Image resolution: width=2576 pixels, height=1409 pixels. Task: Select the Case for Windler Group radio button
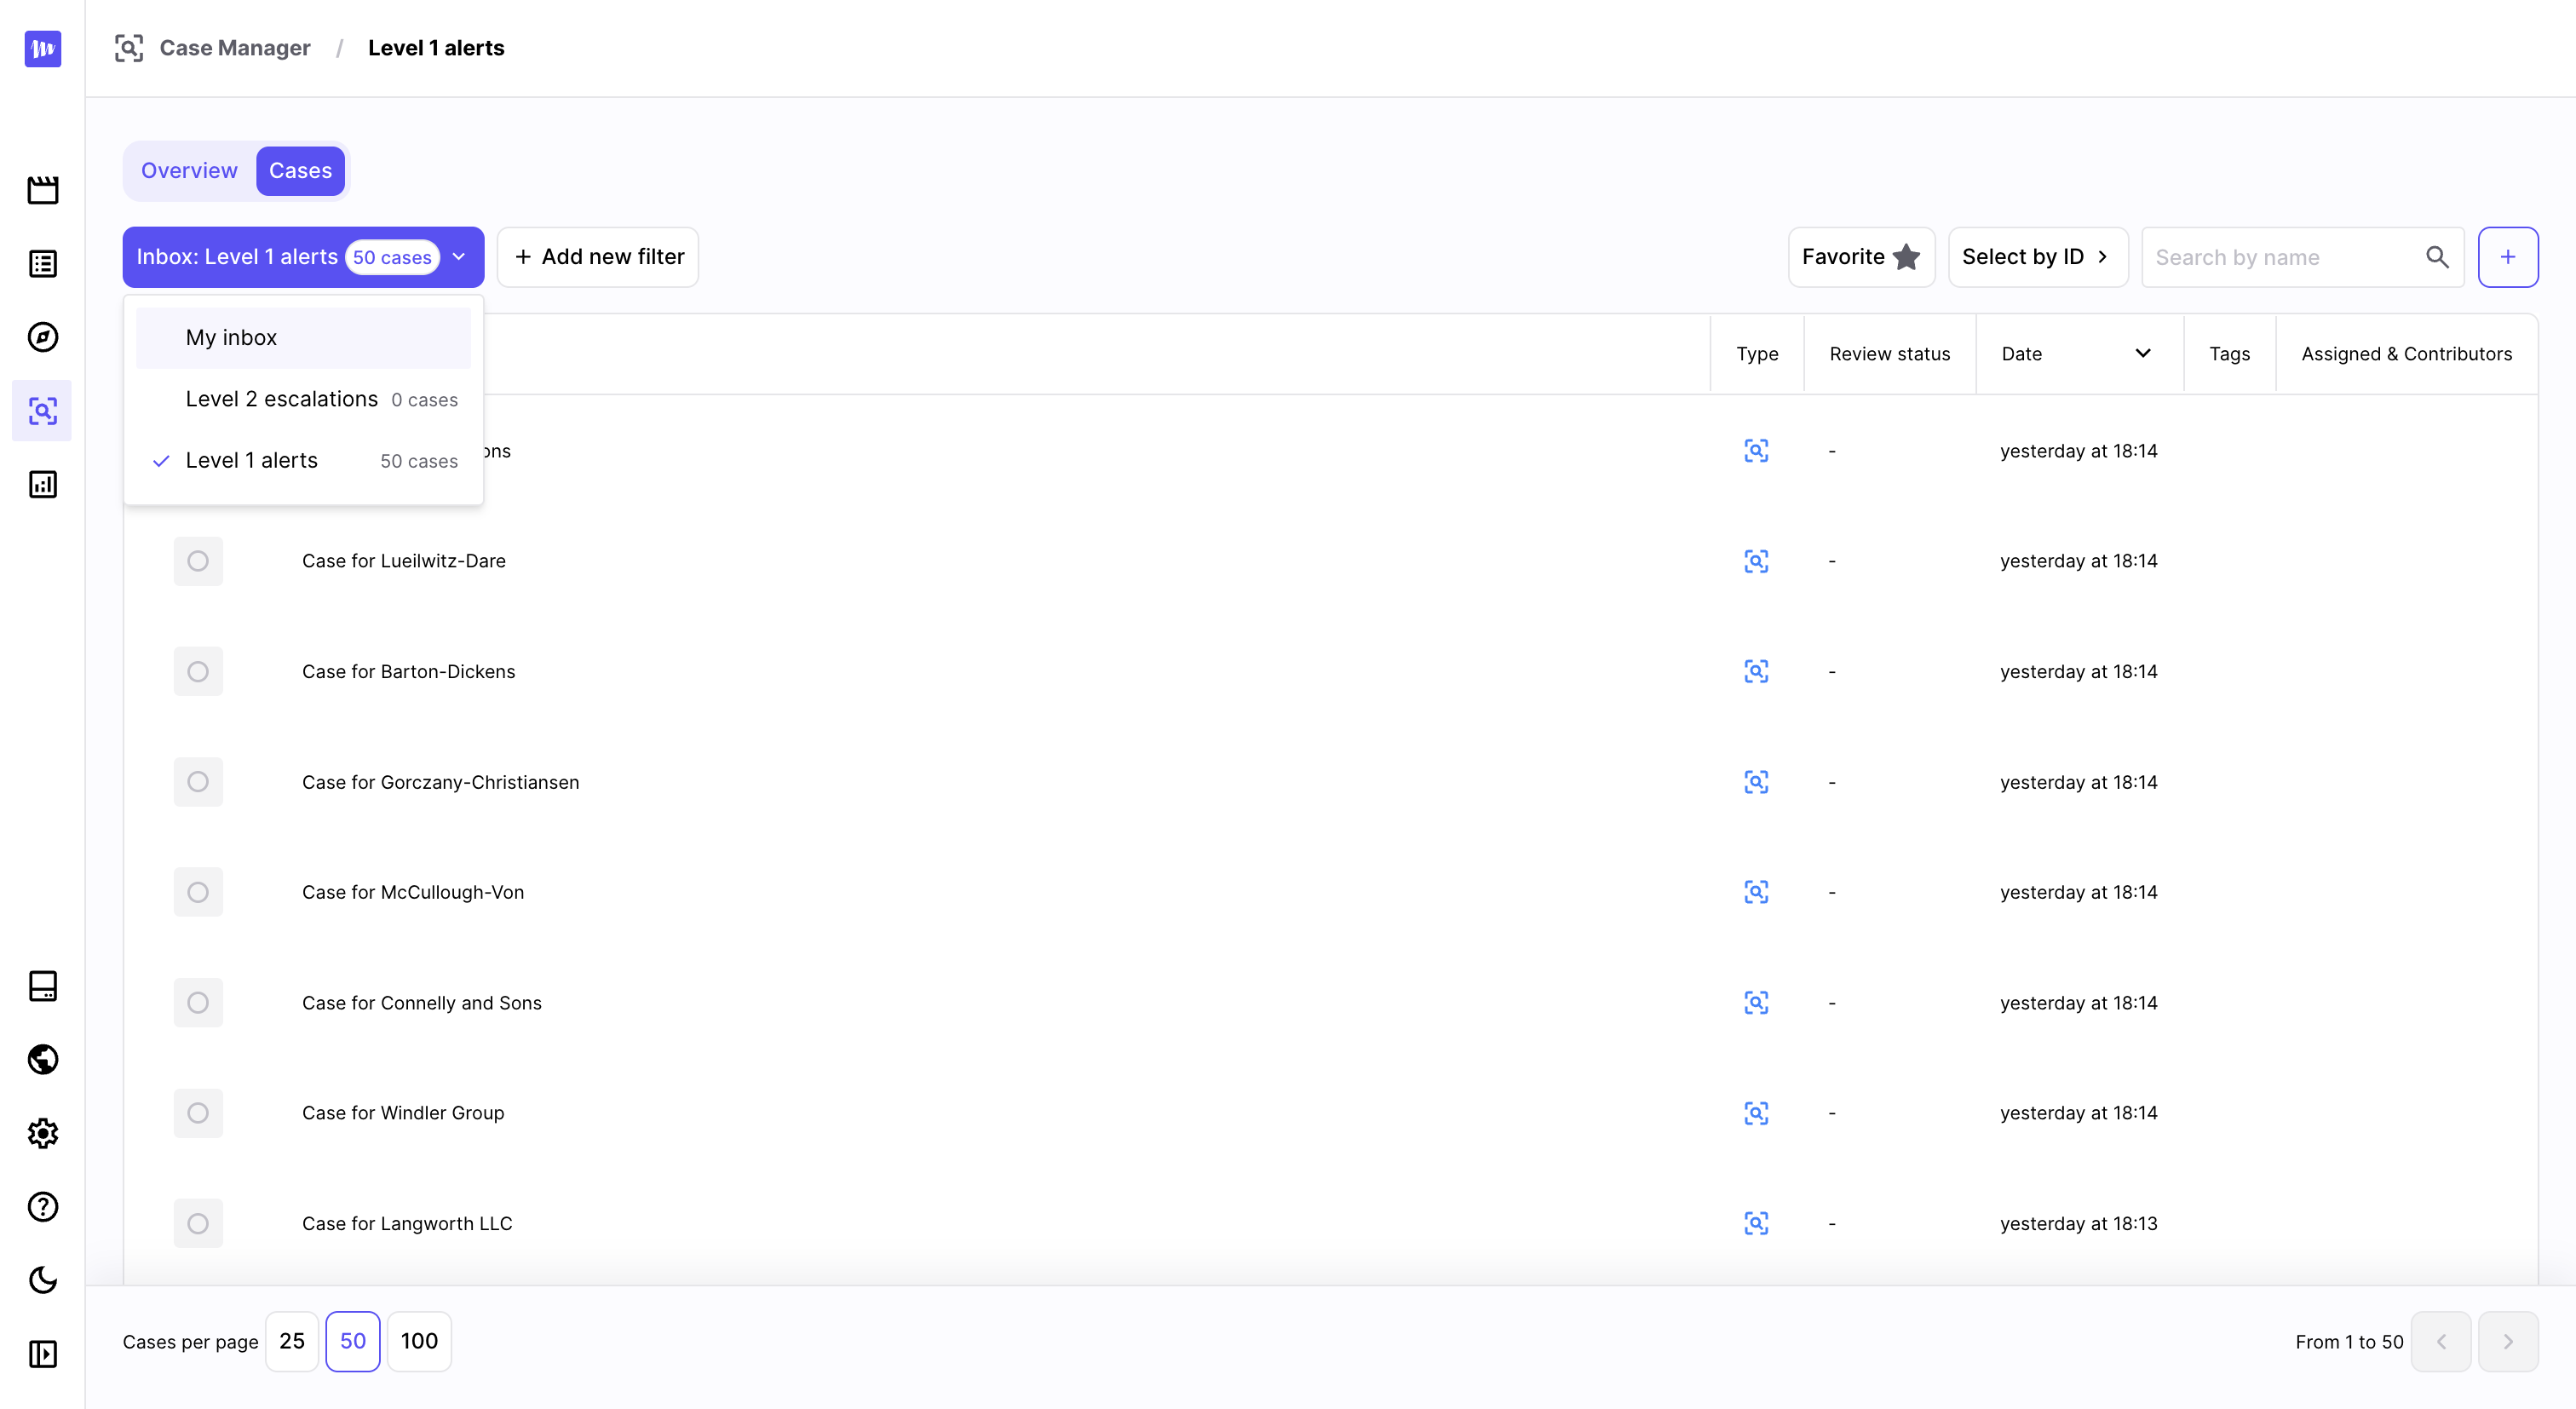coord(198,1113)
